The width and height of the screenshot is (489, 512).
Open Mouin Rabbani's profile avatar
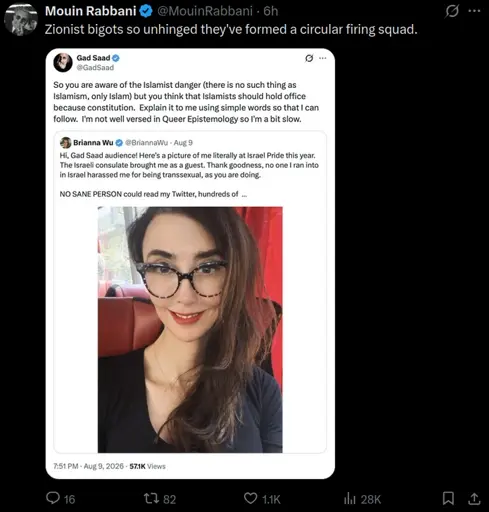[21, 19]
